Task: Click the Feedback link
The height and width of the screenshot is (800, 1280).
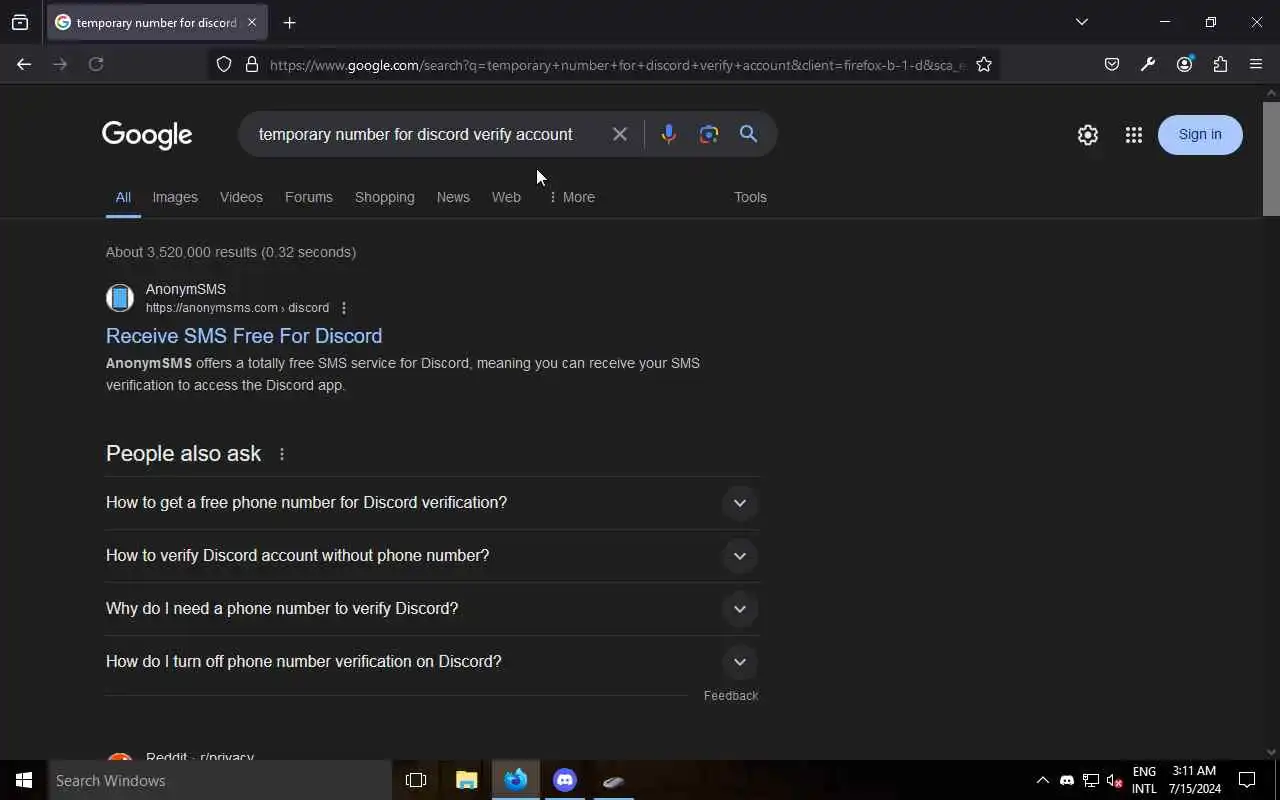Action: tap(731, 695)
